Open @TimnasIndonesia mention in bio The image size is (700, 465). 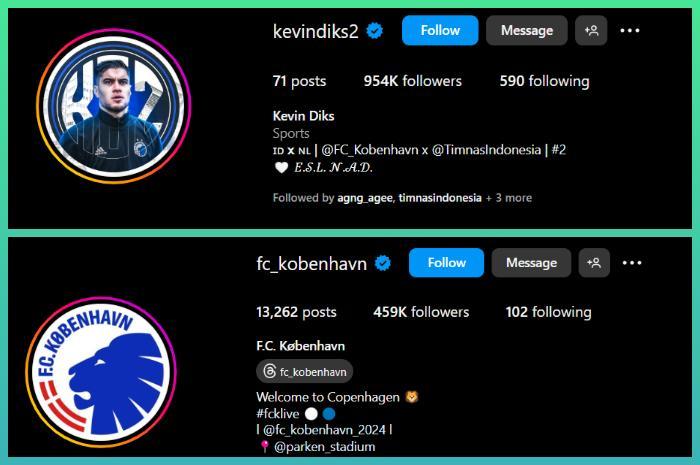tap(487, 149)
